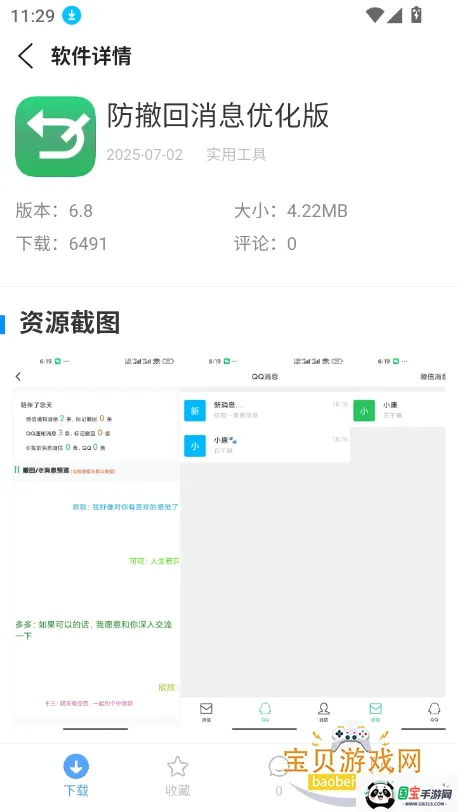Tap the 下载 label at bottom
Screen dimensions: 457x812
click(76, 791)
